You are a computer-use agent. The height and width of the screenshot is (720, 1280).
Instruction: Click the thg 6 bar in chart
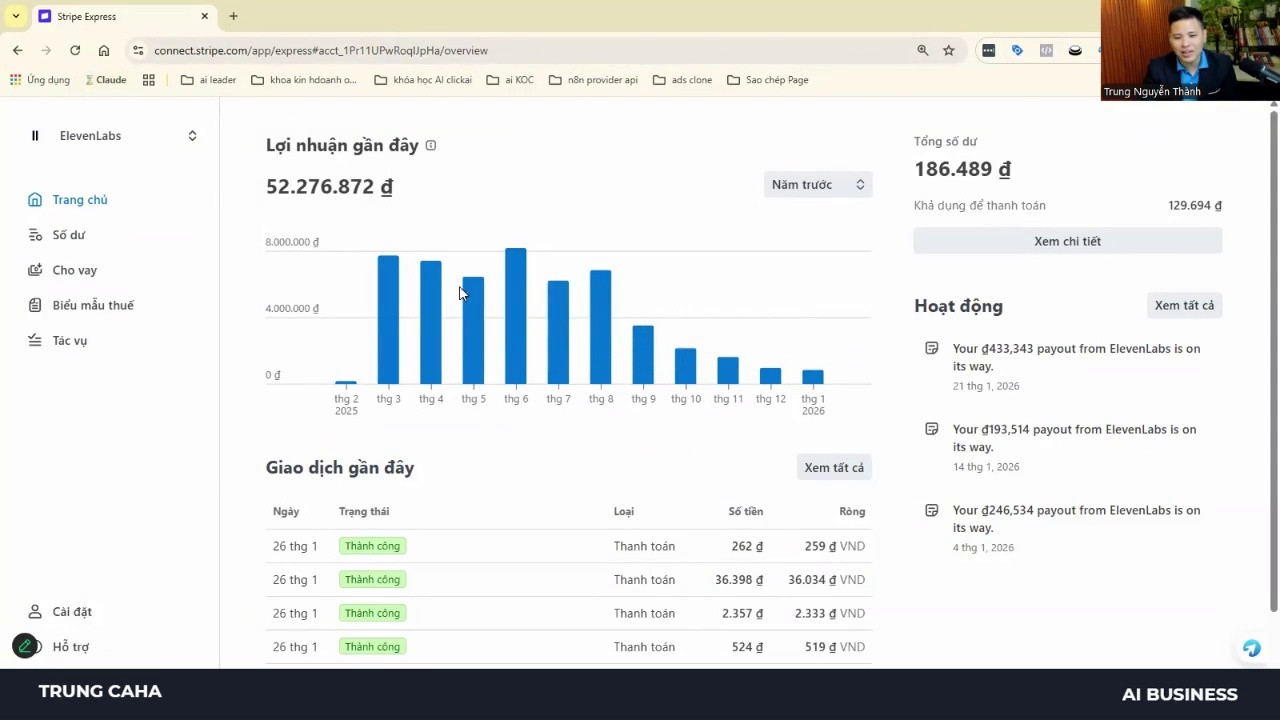tap(516, 316)
